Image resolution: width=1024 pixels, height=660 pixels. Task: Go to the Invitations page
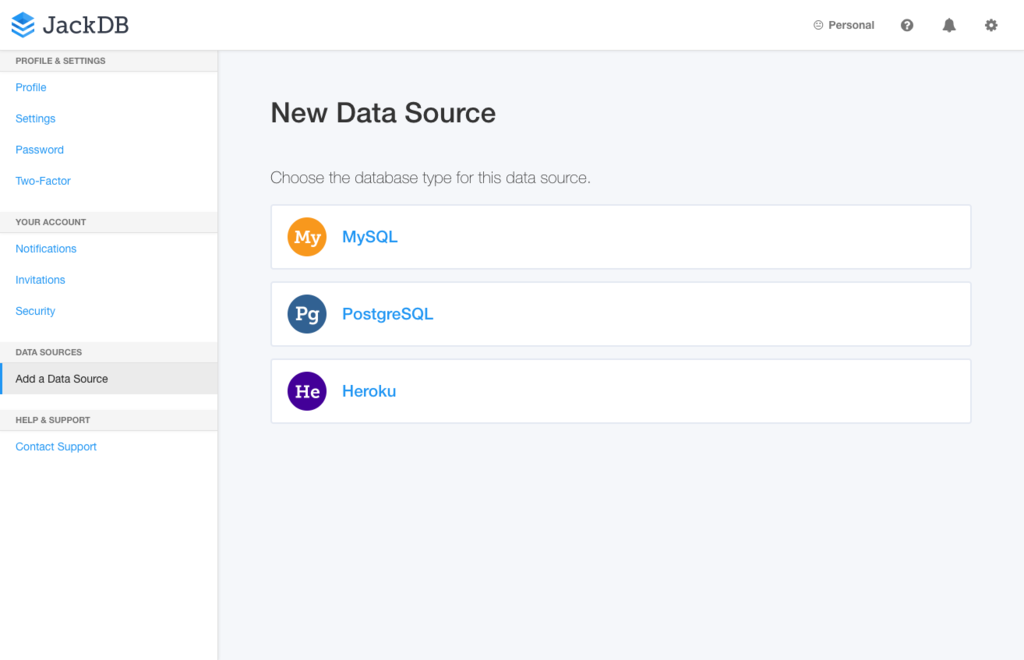[41, 280]
